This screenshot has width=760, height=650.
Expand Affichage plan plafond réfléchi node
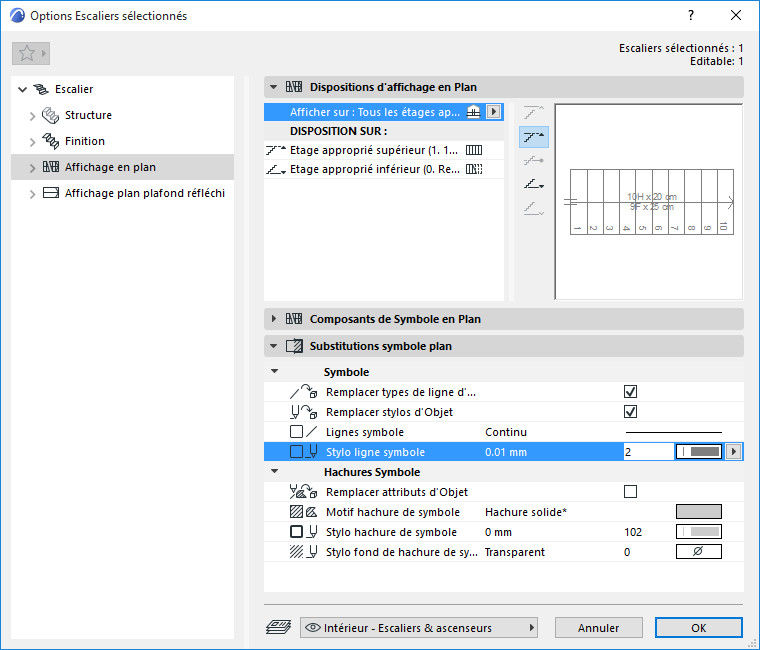[32, 194]
